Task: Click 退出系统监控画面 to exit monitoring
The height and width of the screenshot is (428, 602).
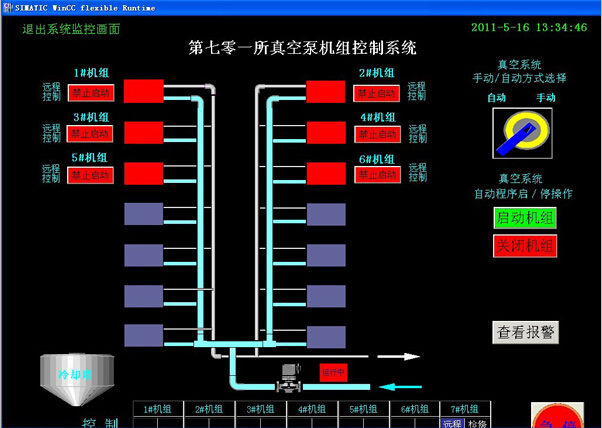Action: tap(72, 28)
